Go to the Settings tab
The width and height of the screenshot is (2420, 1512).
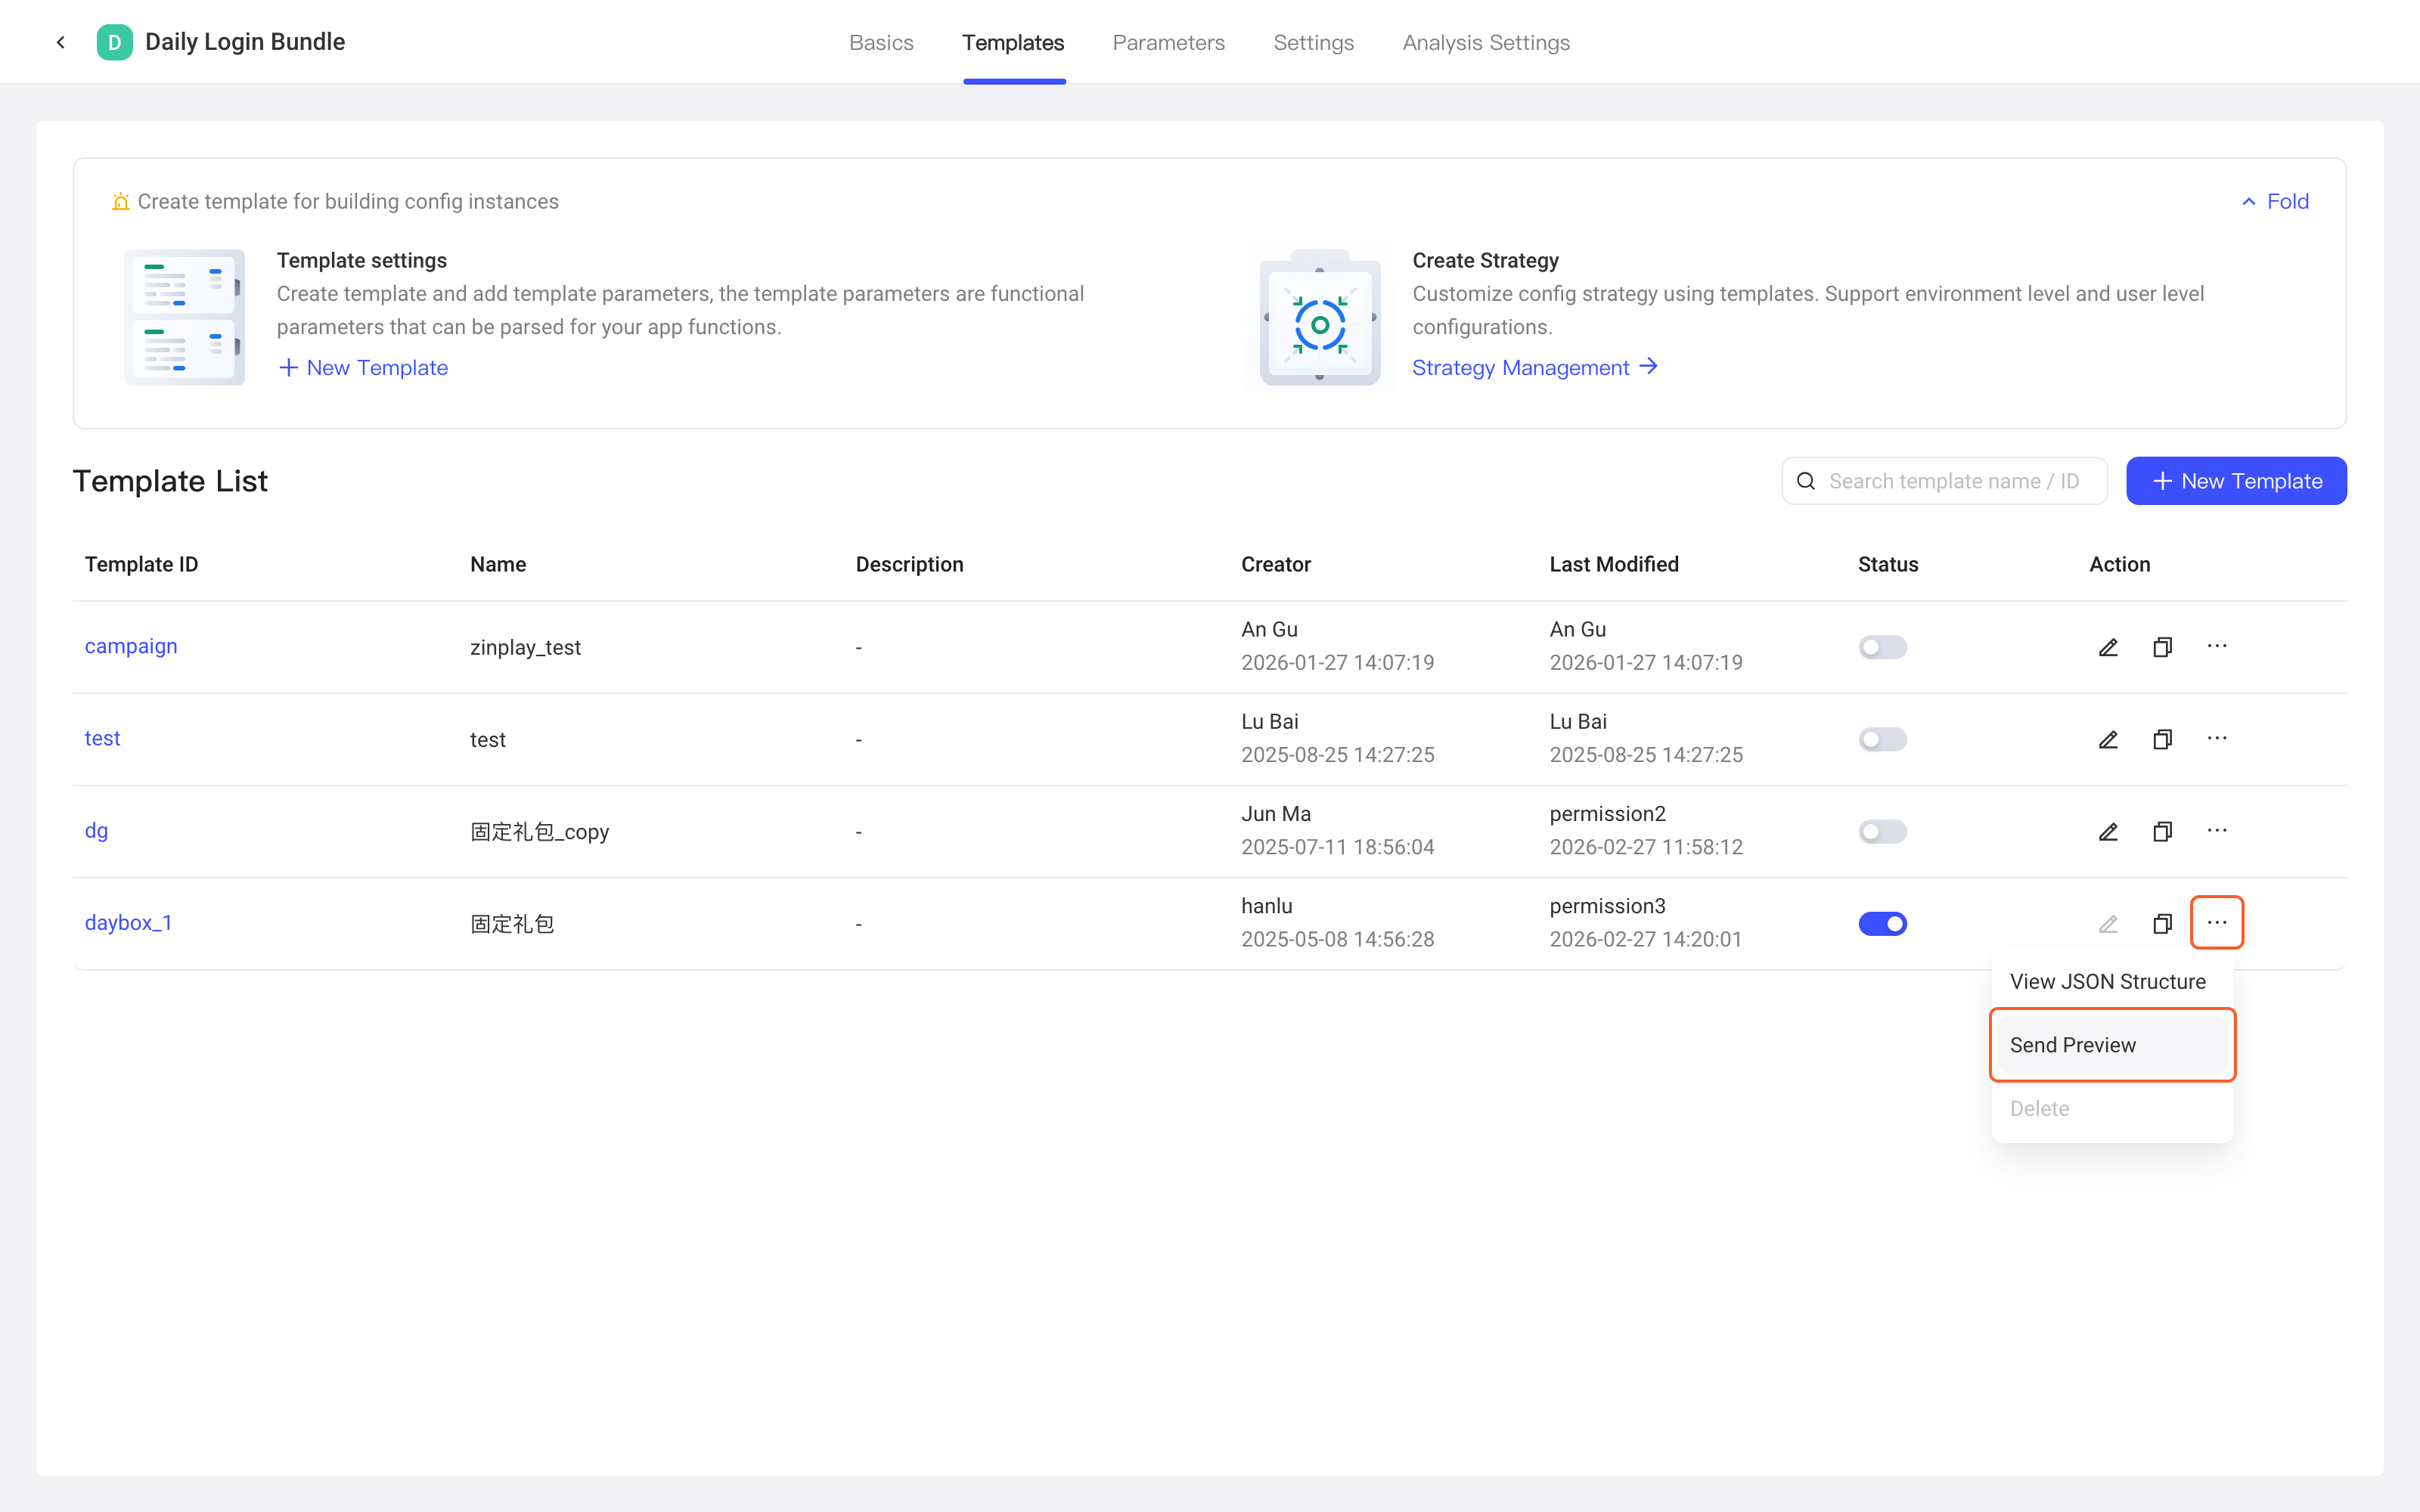pos(1313,42)
